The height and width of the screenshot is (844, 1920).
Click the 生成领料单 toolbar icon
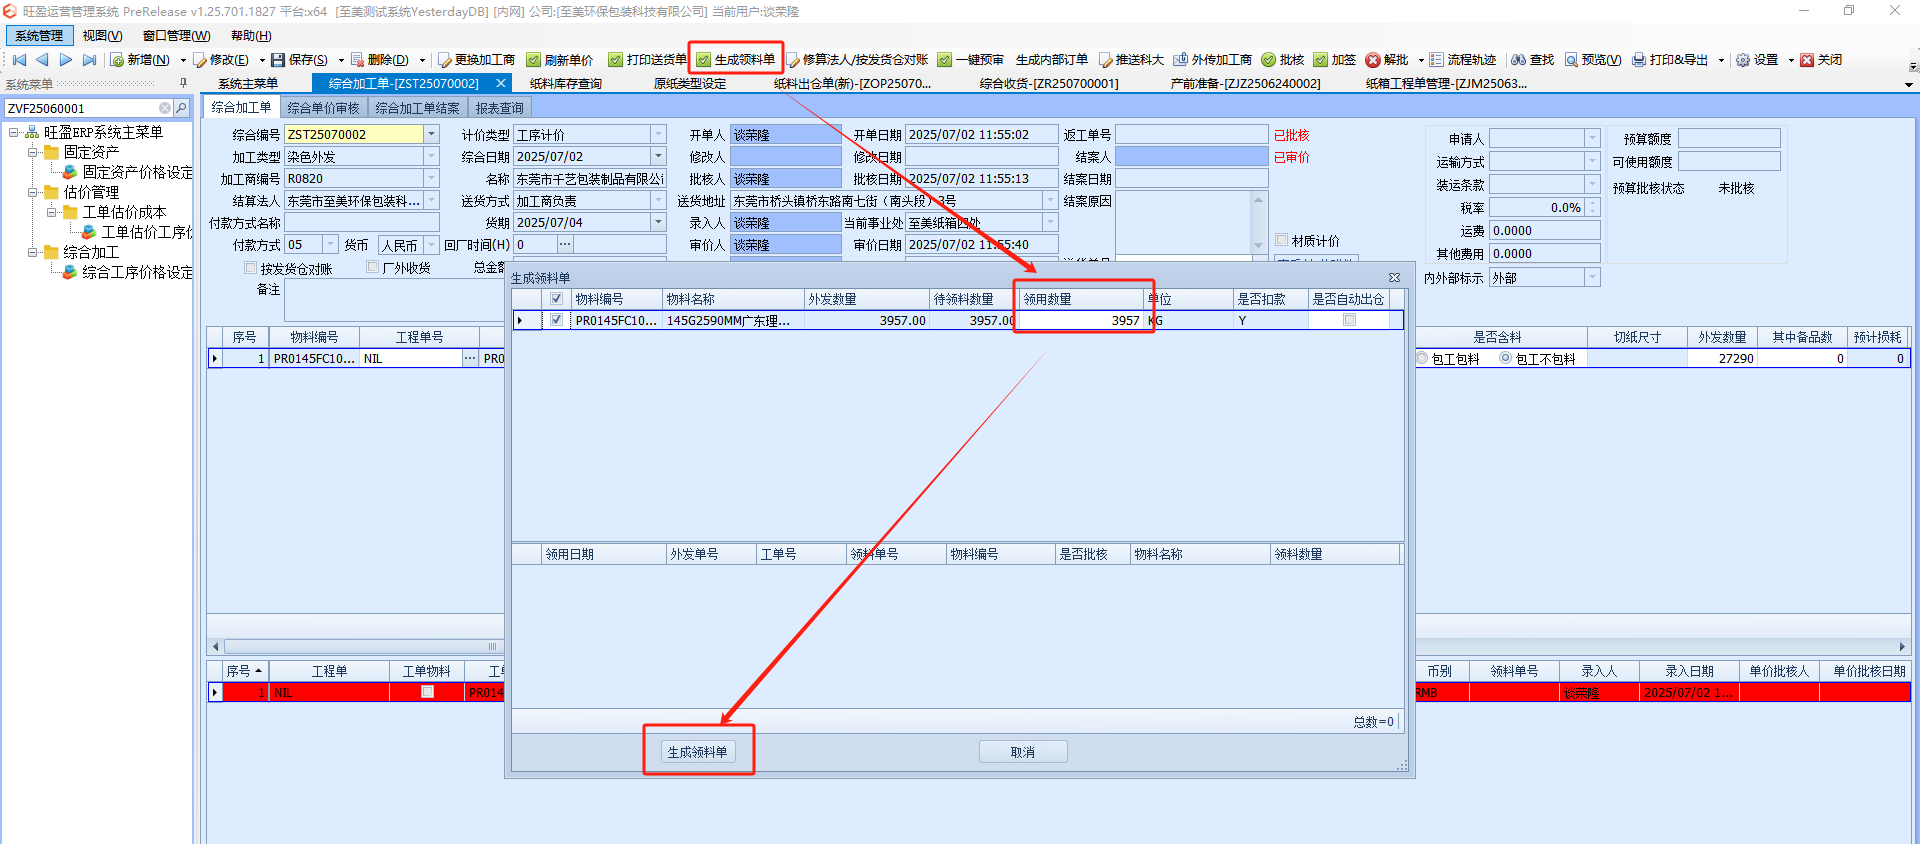704,60
